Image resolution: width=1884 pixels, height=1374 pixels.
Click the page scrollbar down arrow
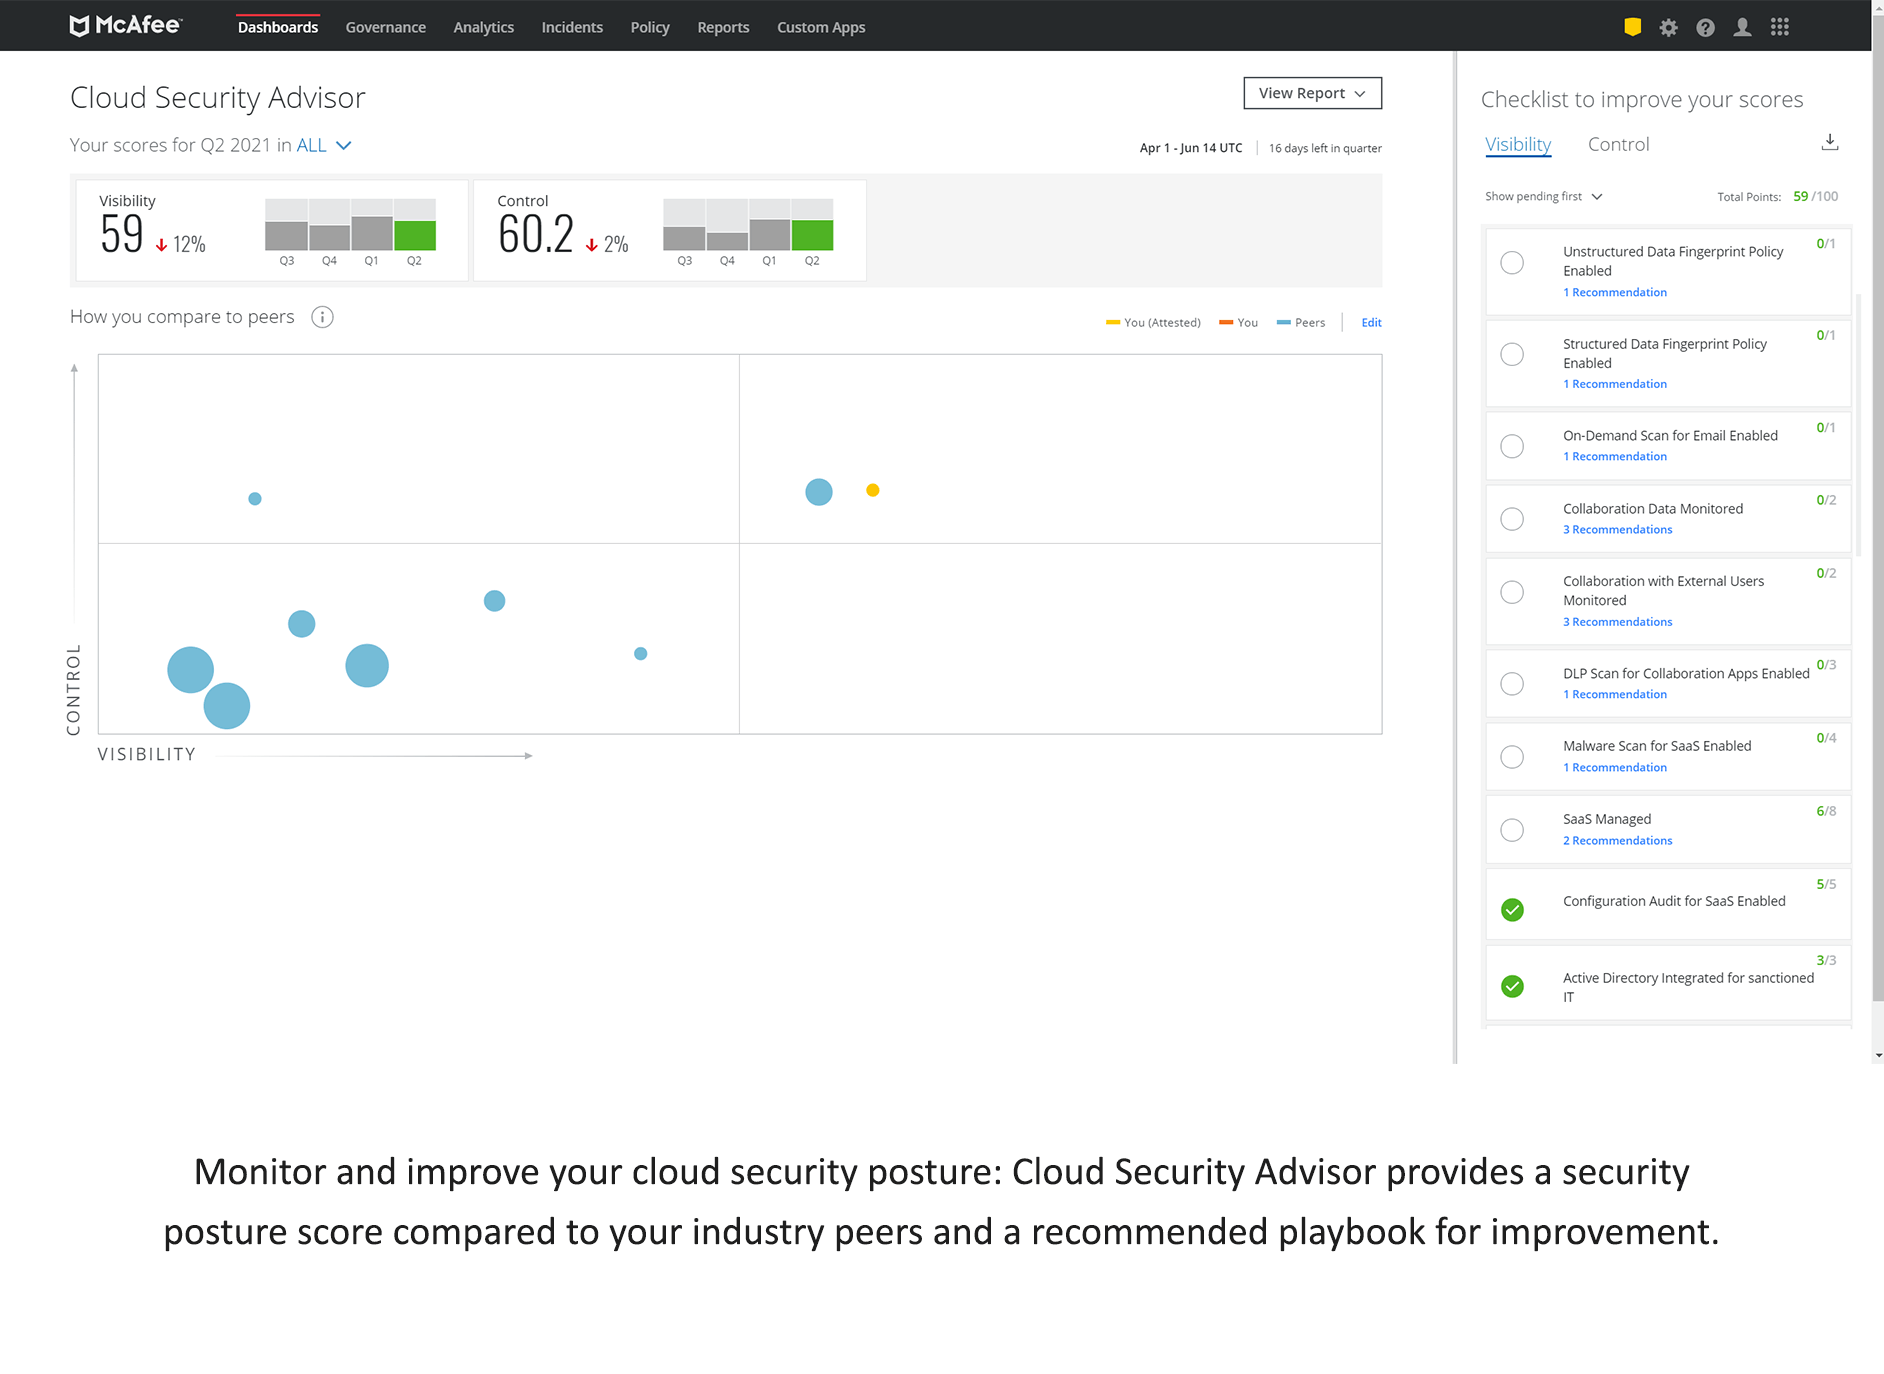point(1878,1055)
